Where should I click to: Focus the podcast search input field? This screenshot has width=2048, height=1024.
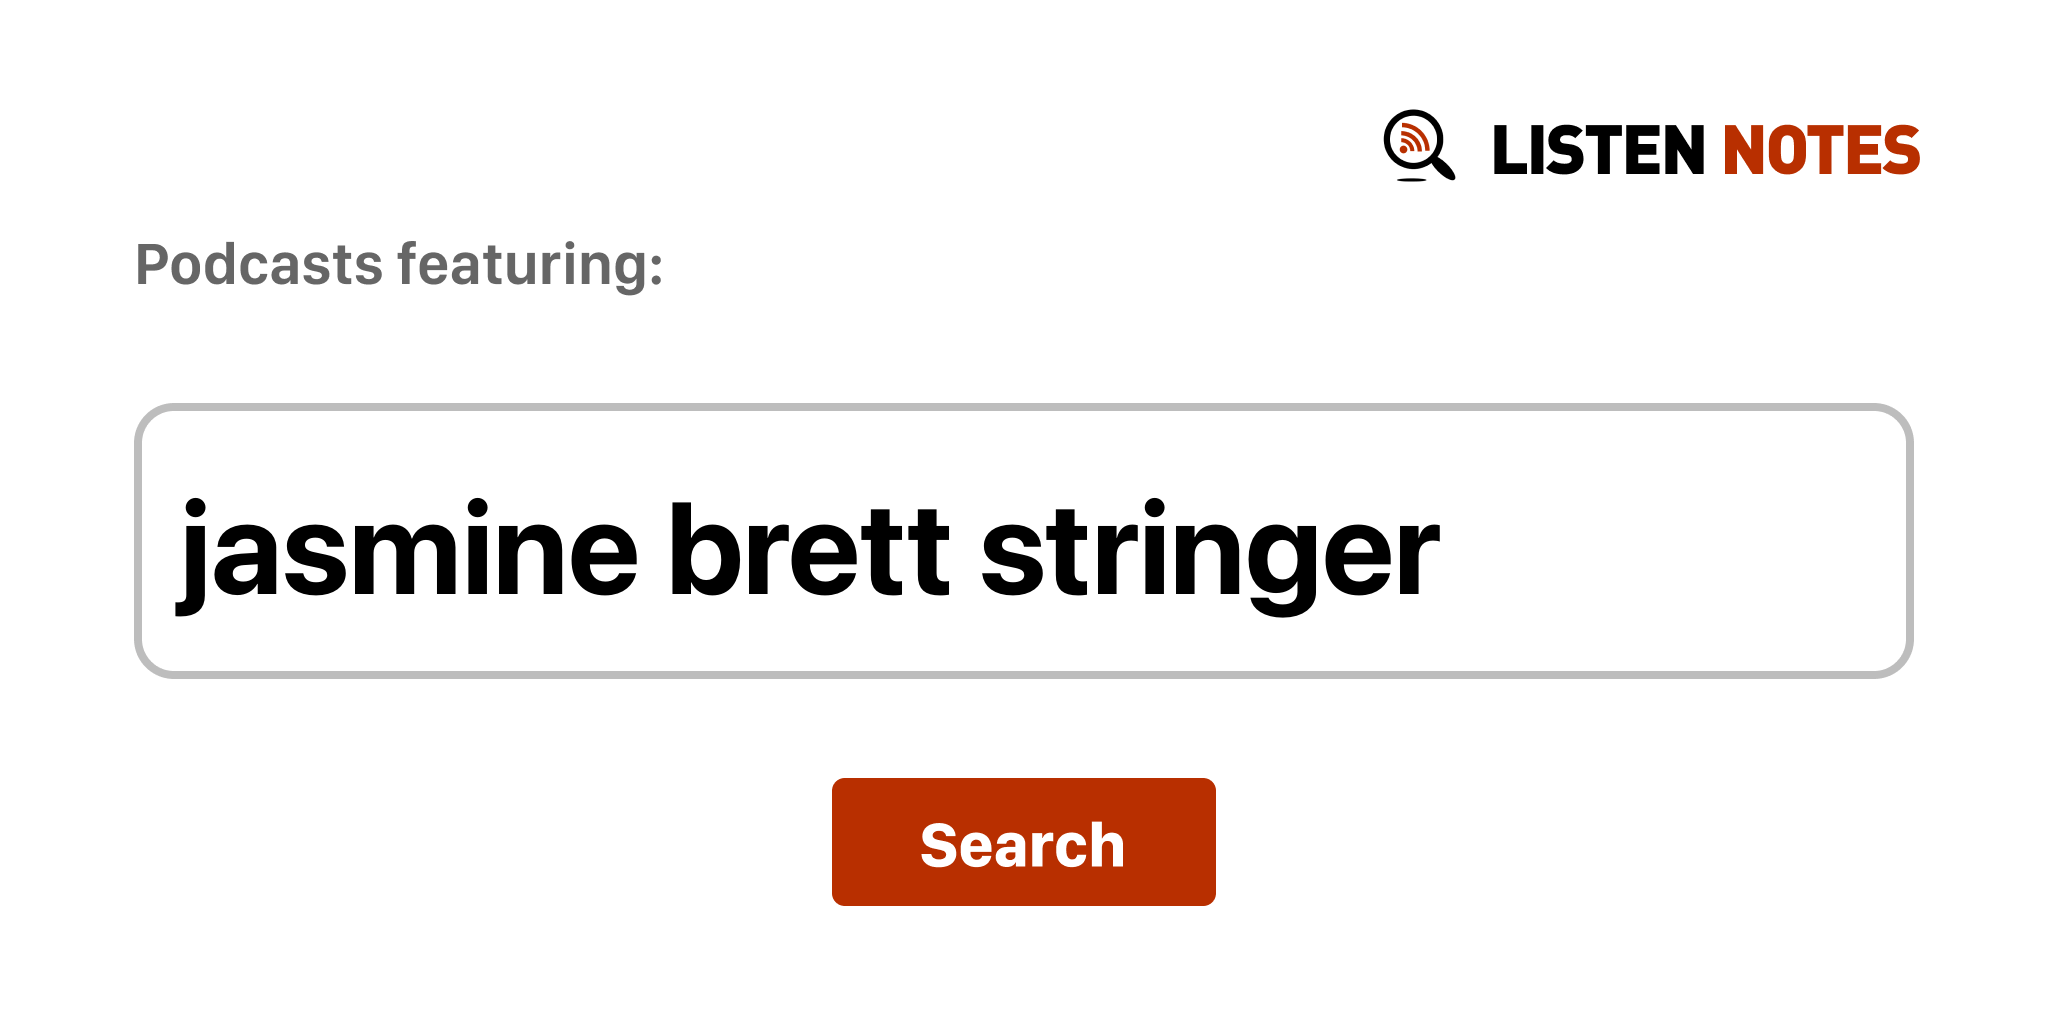tap(1023, 541)
